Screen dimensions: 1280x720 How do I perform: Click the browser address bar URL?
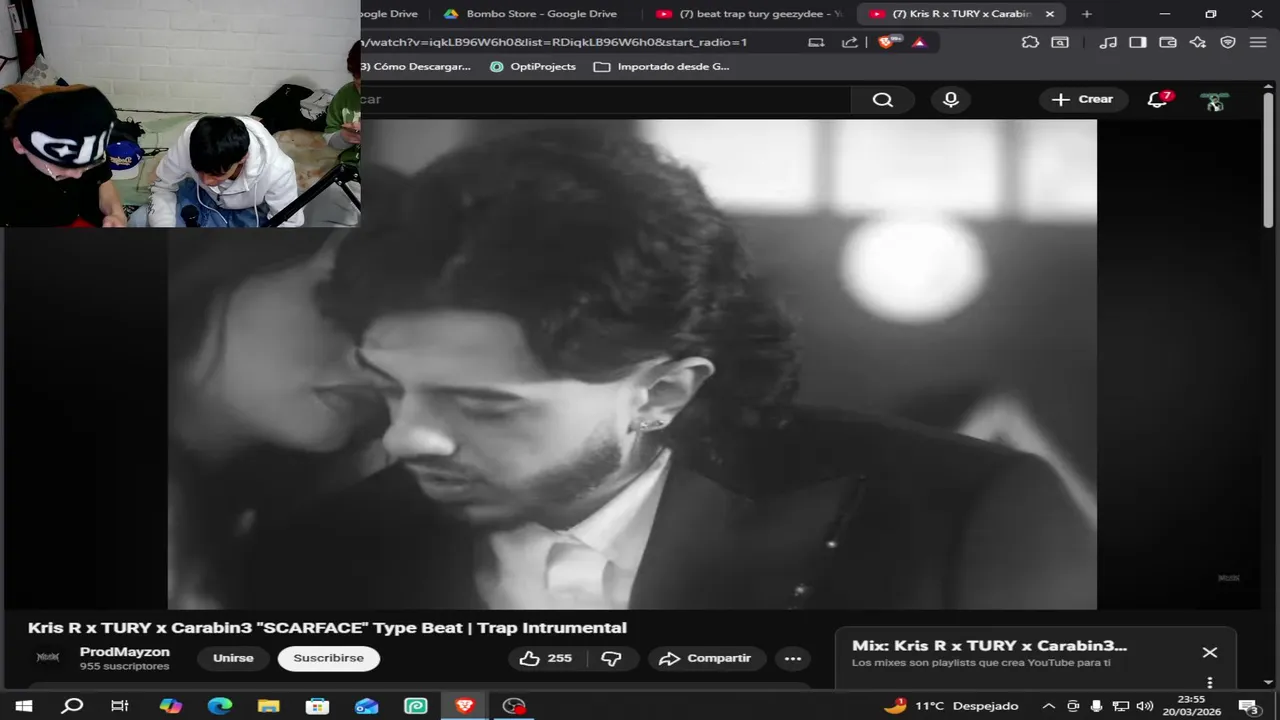point(554,42)
